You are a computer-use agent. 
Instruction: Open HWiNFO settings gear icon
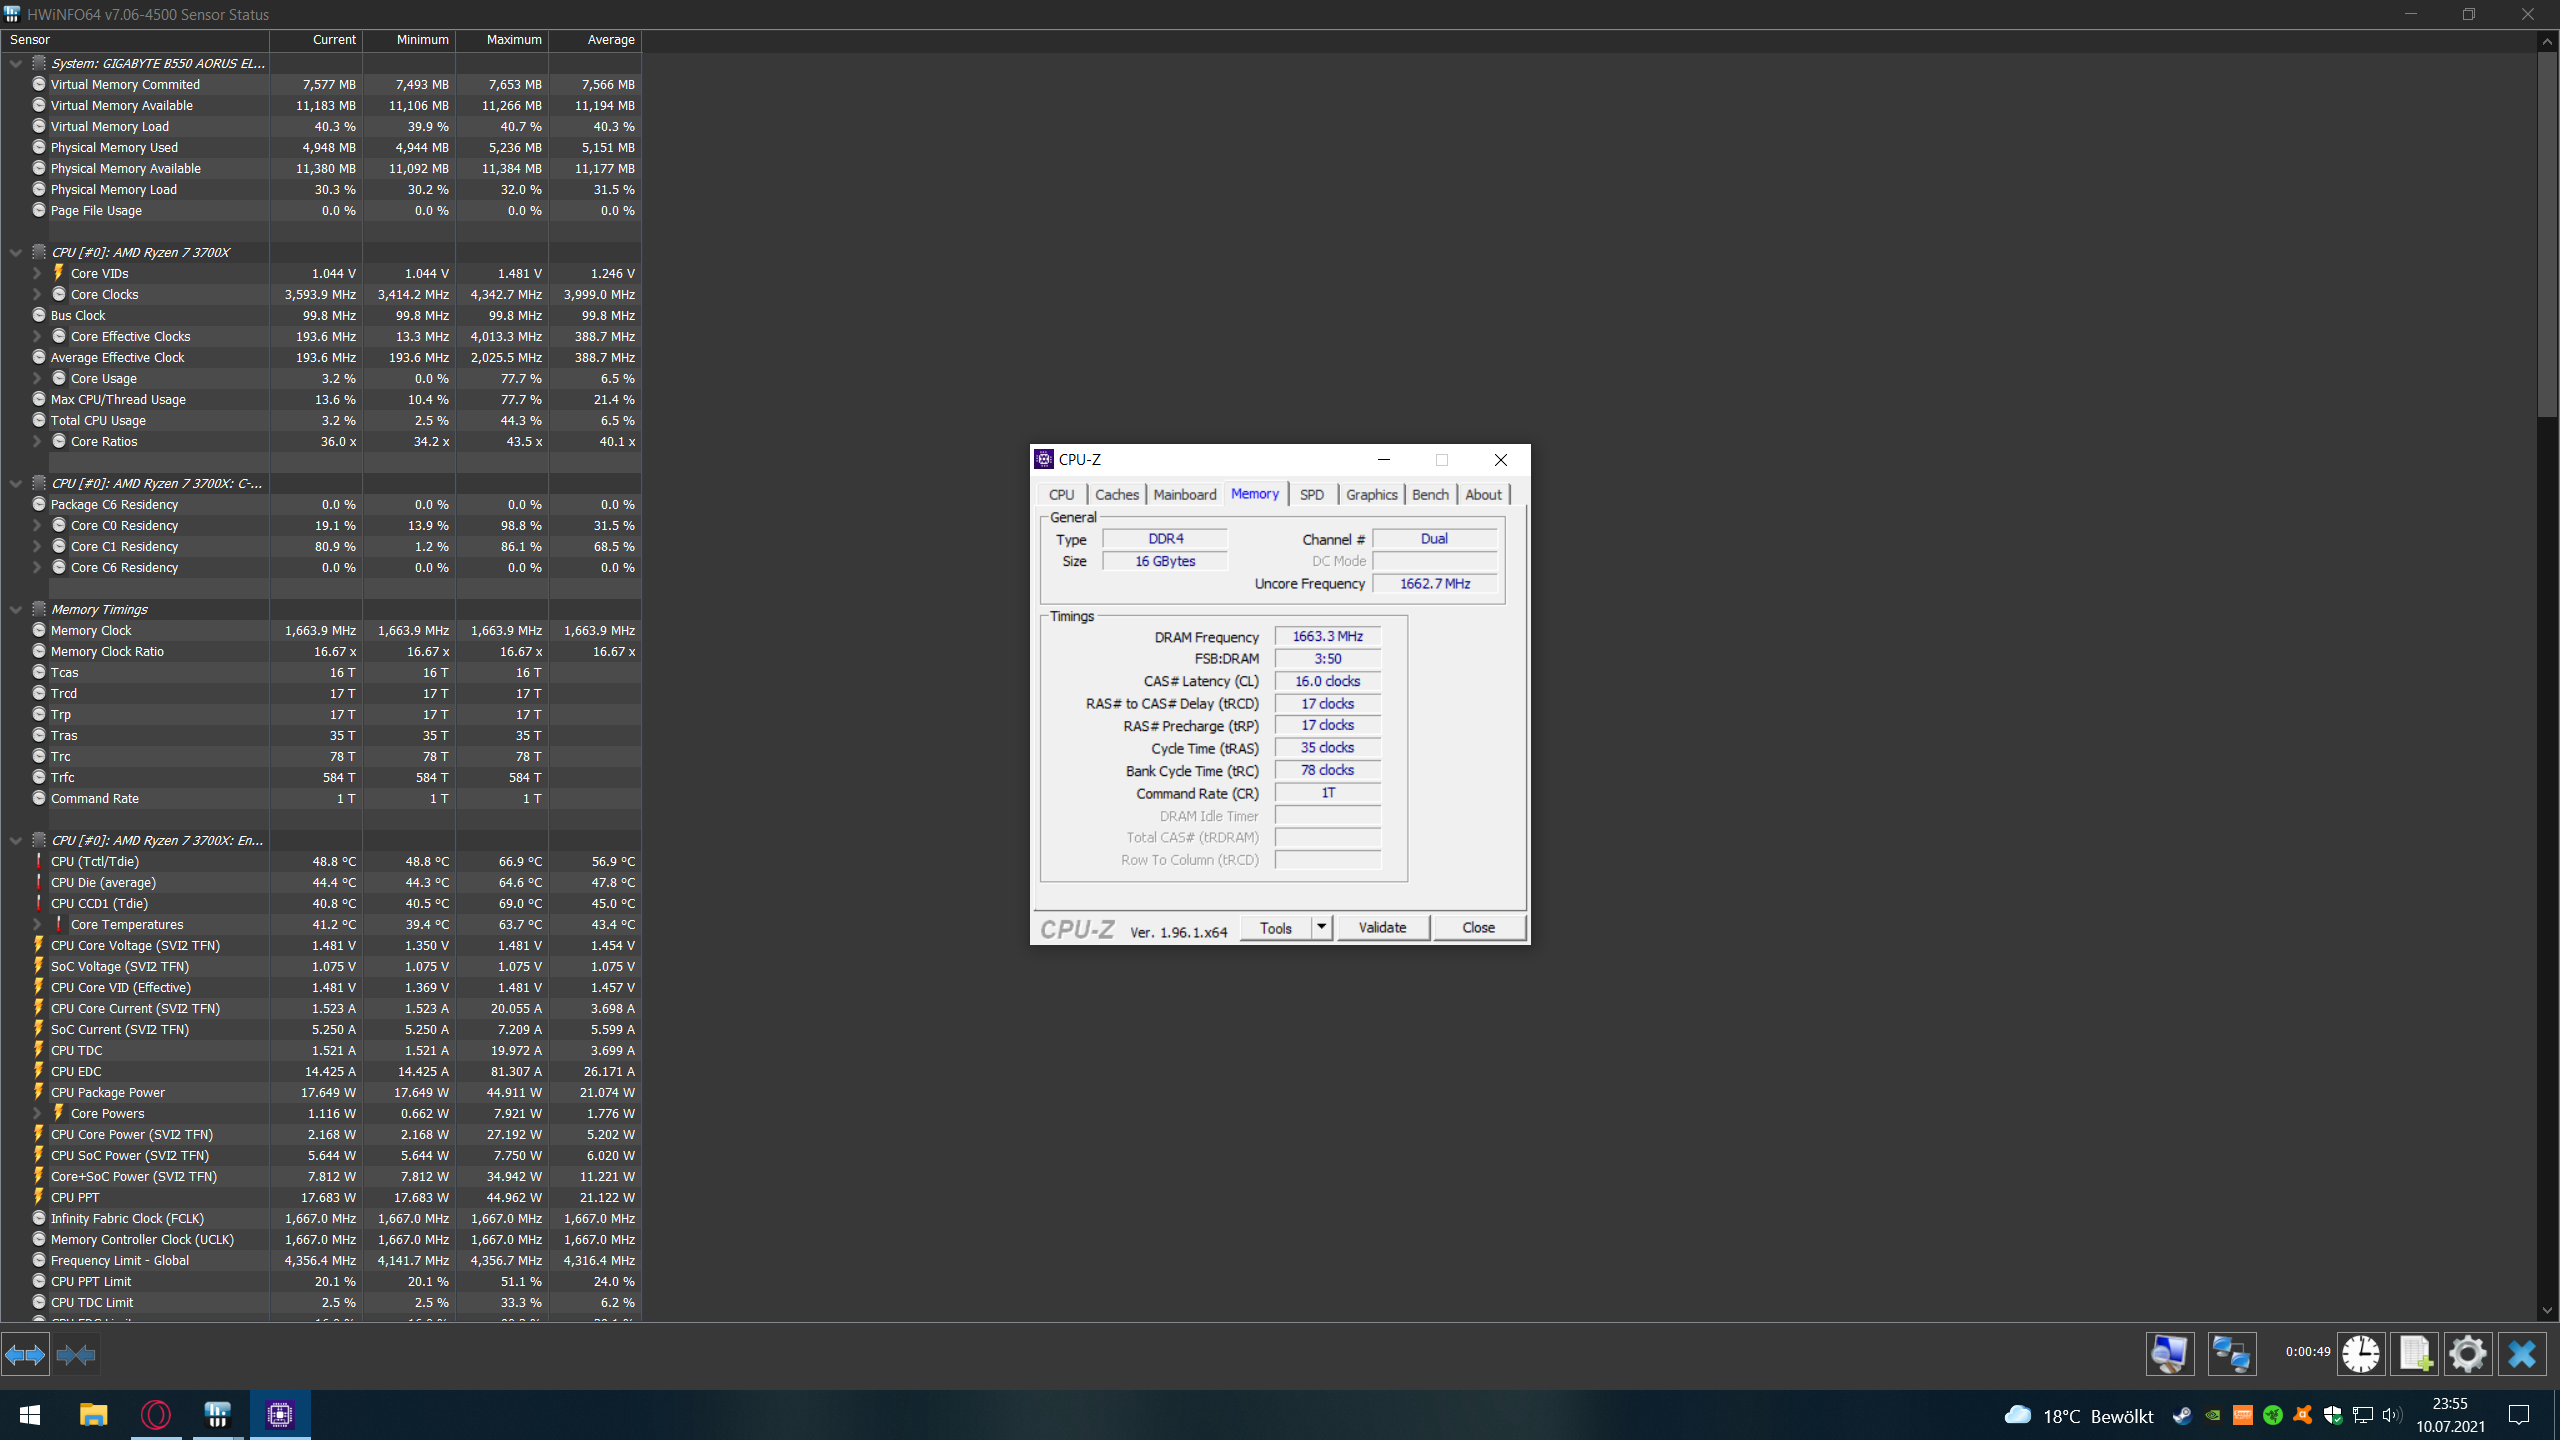coord(2467,1354)
